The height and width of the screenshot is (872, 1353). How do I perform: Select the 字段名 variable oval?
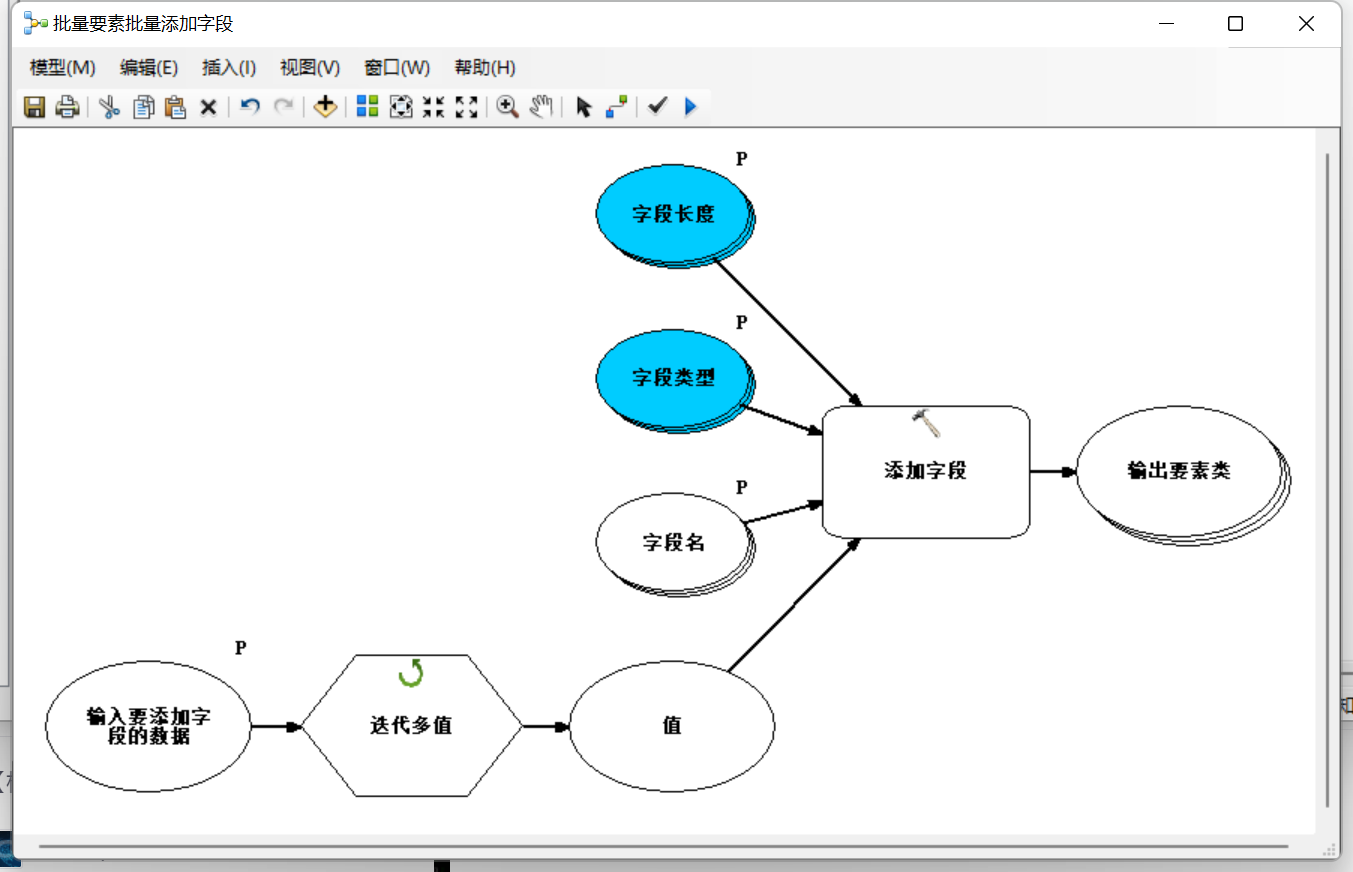click(674, 543)
